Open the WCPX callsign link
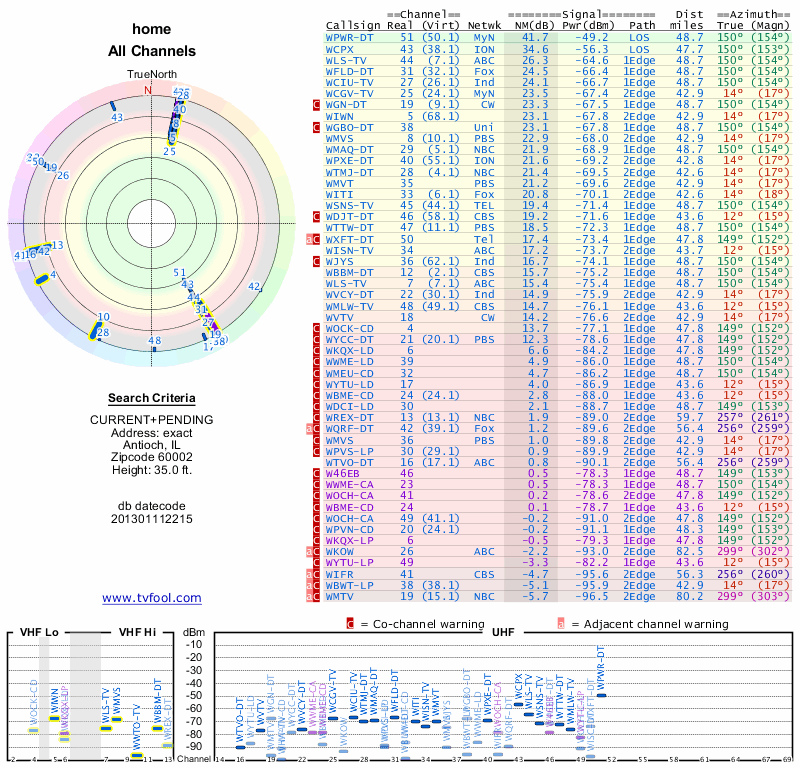Image resolution: width=800 pixels, height=768 pixels. pos(340,49)
